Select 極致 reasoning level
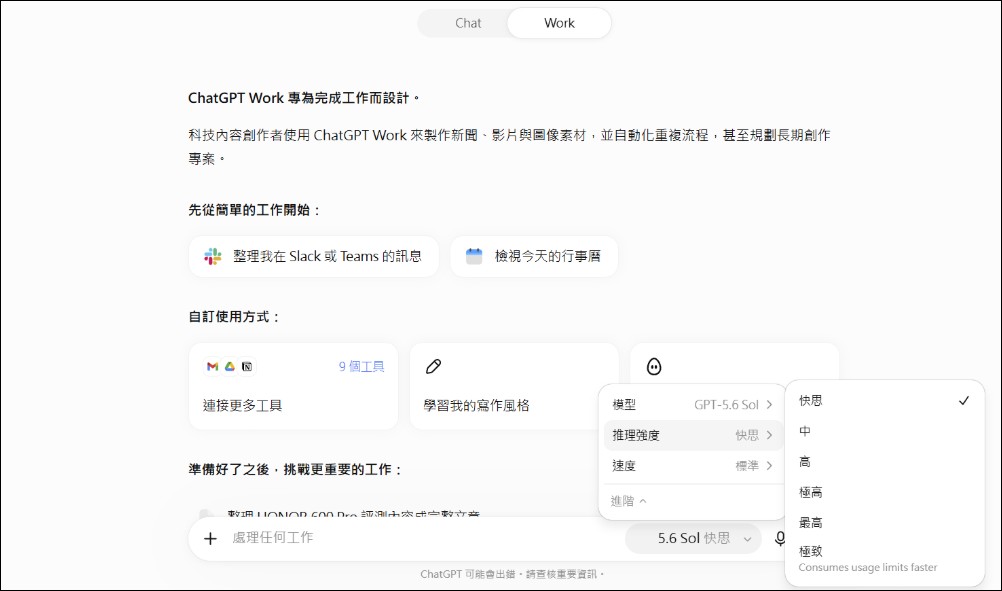 pos(884,558)
